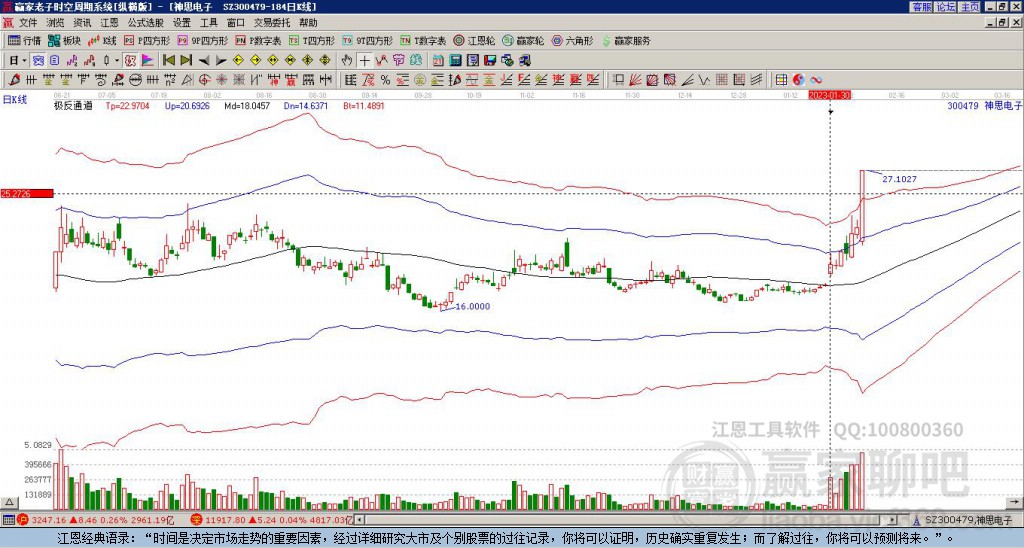The height and width of the screenshot is (548, 1024).
Task: Select the 六角形 hexagon tool
Action: tap(572, 41)
